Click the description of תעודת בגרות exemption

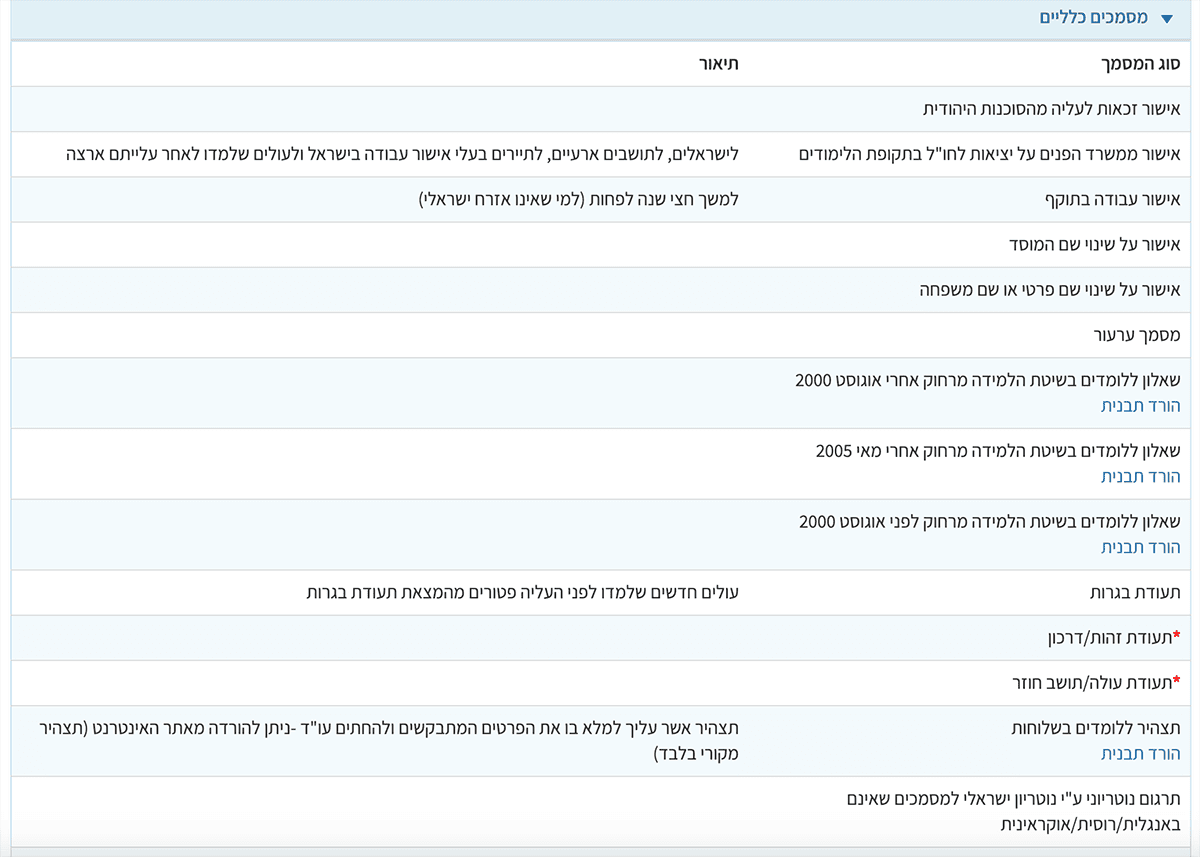(x=522, y=593)
